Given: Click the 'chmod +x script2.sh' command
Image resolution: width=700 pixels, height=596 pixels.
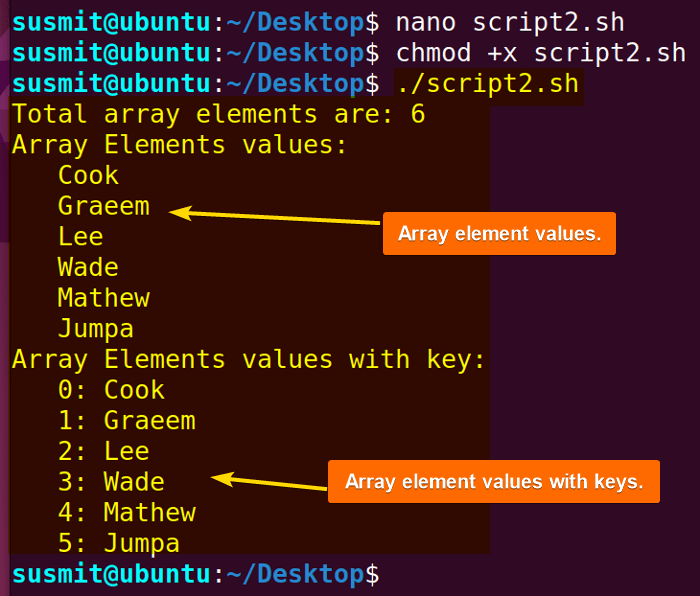Looking at the screenshot, I should coord(540,53).
